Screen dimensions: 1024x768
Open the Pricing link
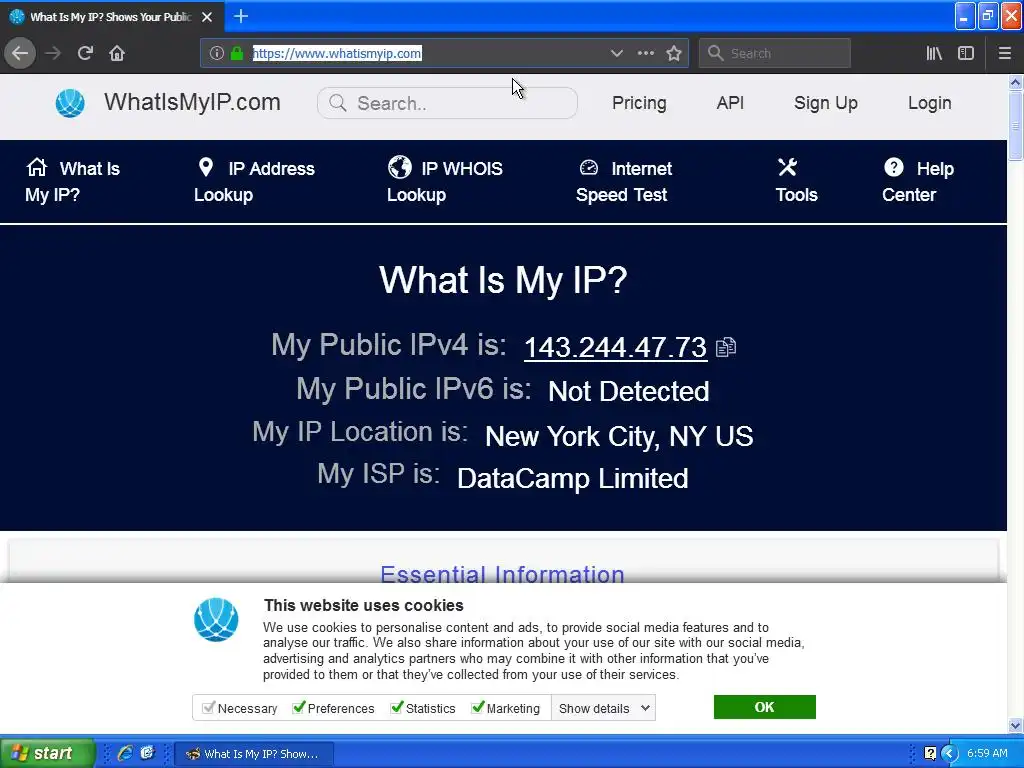click(x=639, y=103)
